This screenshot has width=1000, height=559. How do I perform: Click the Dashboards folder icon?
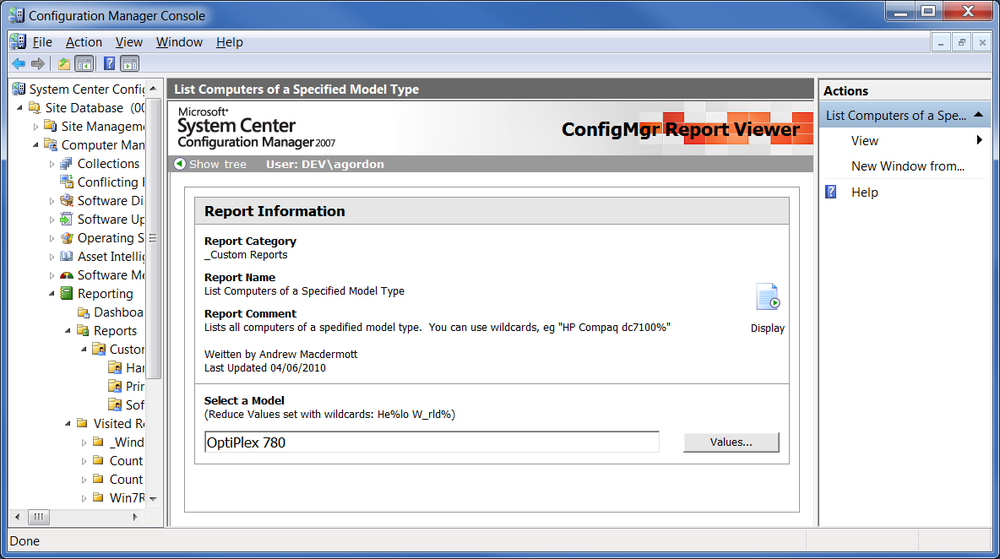click(83, 312)
